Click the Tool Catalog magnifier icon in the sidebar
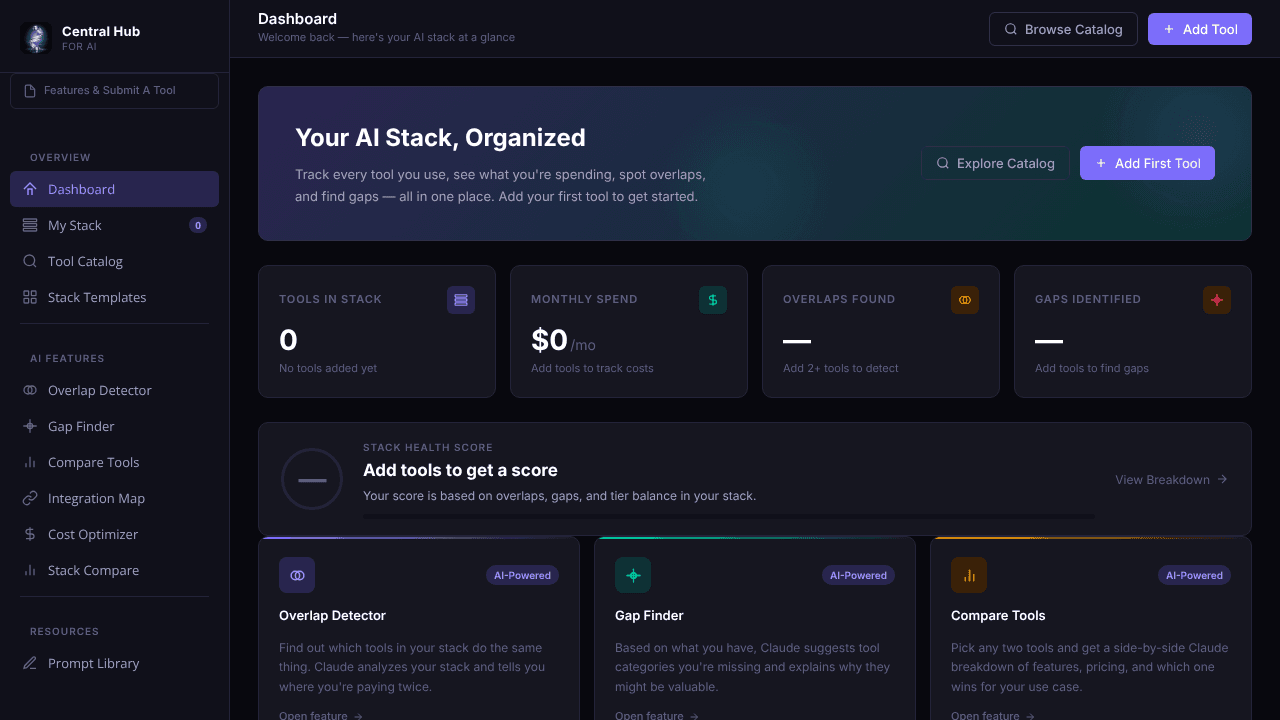 pos(30,261)
